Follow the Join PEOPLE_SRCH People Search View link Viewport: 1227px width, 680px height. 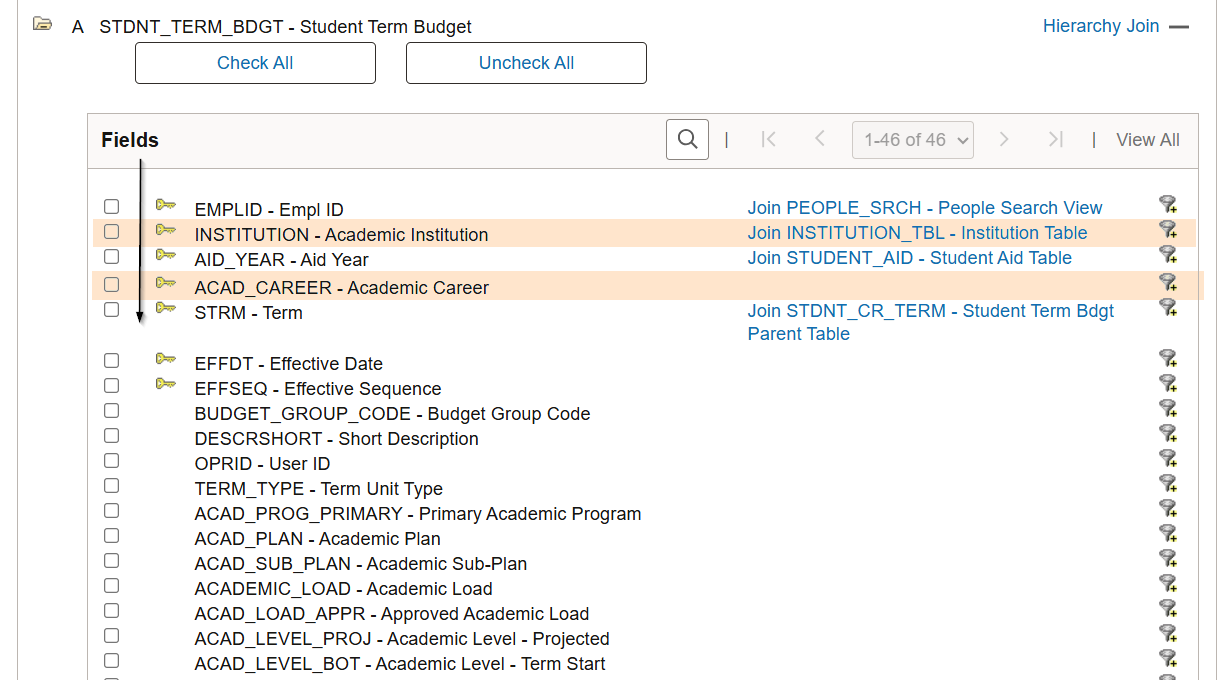pyautogui.click(x=924, y=208)
